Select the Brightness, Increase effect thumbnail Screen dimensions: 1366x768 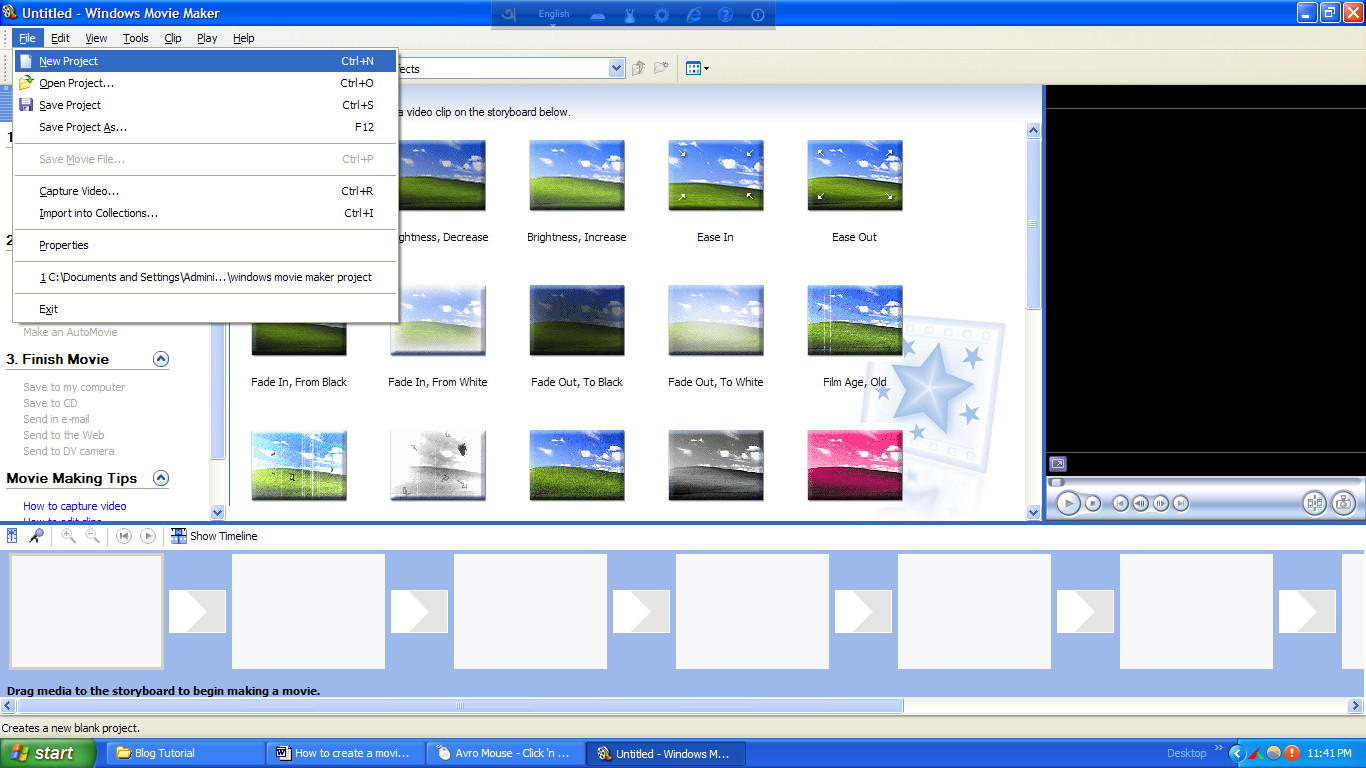click(576, 175)
